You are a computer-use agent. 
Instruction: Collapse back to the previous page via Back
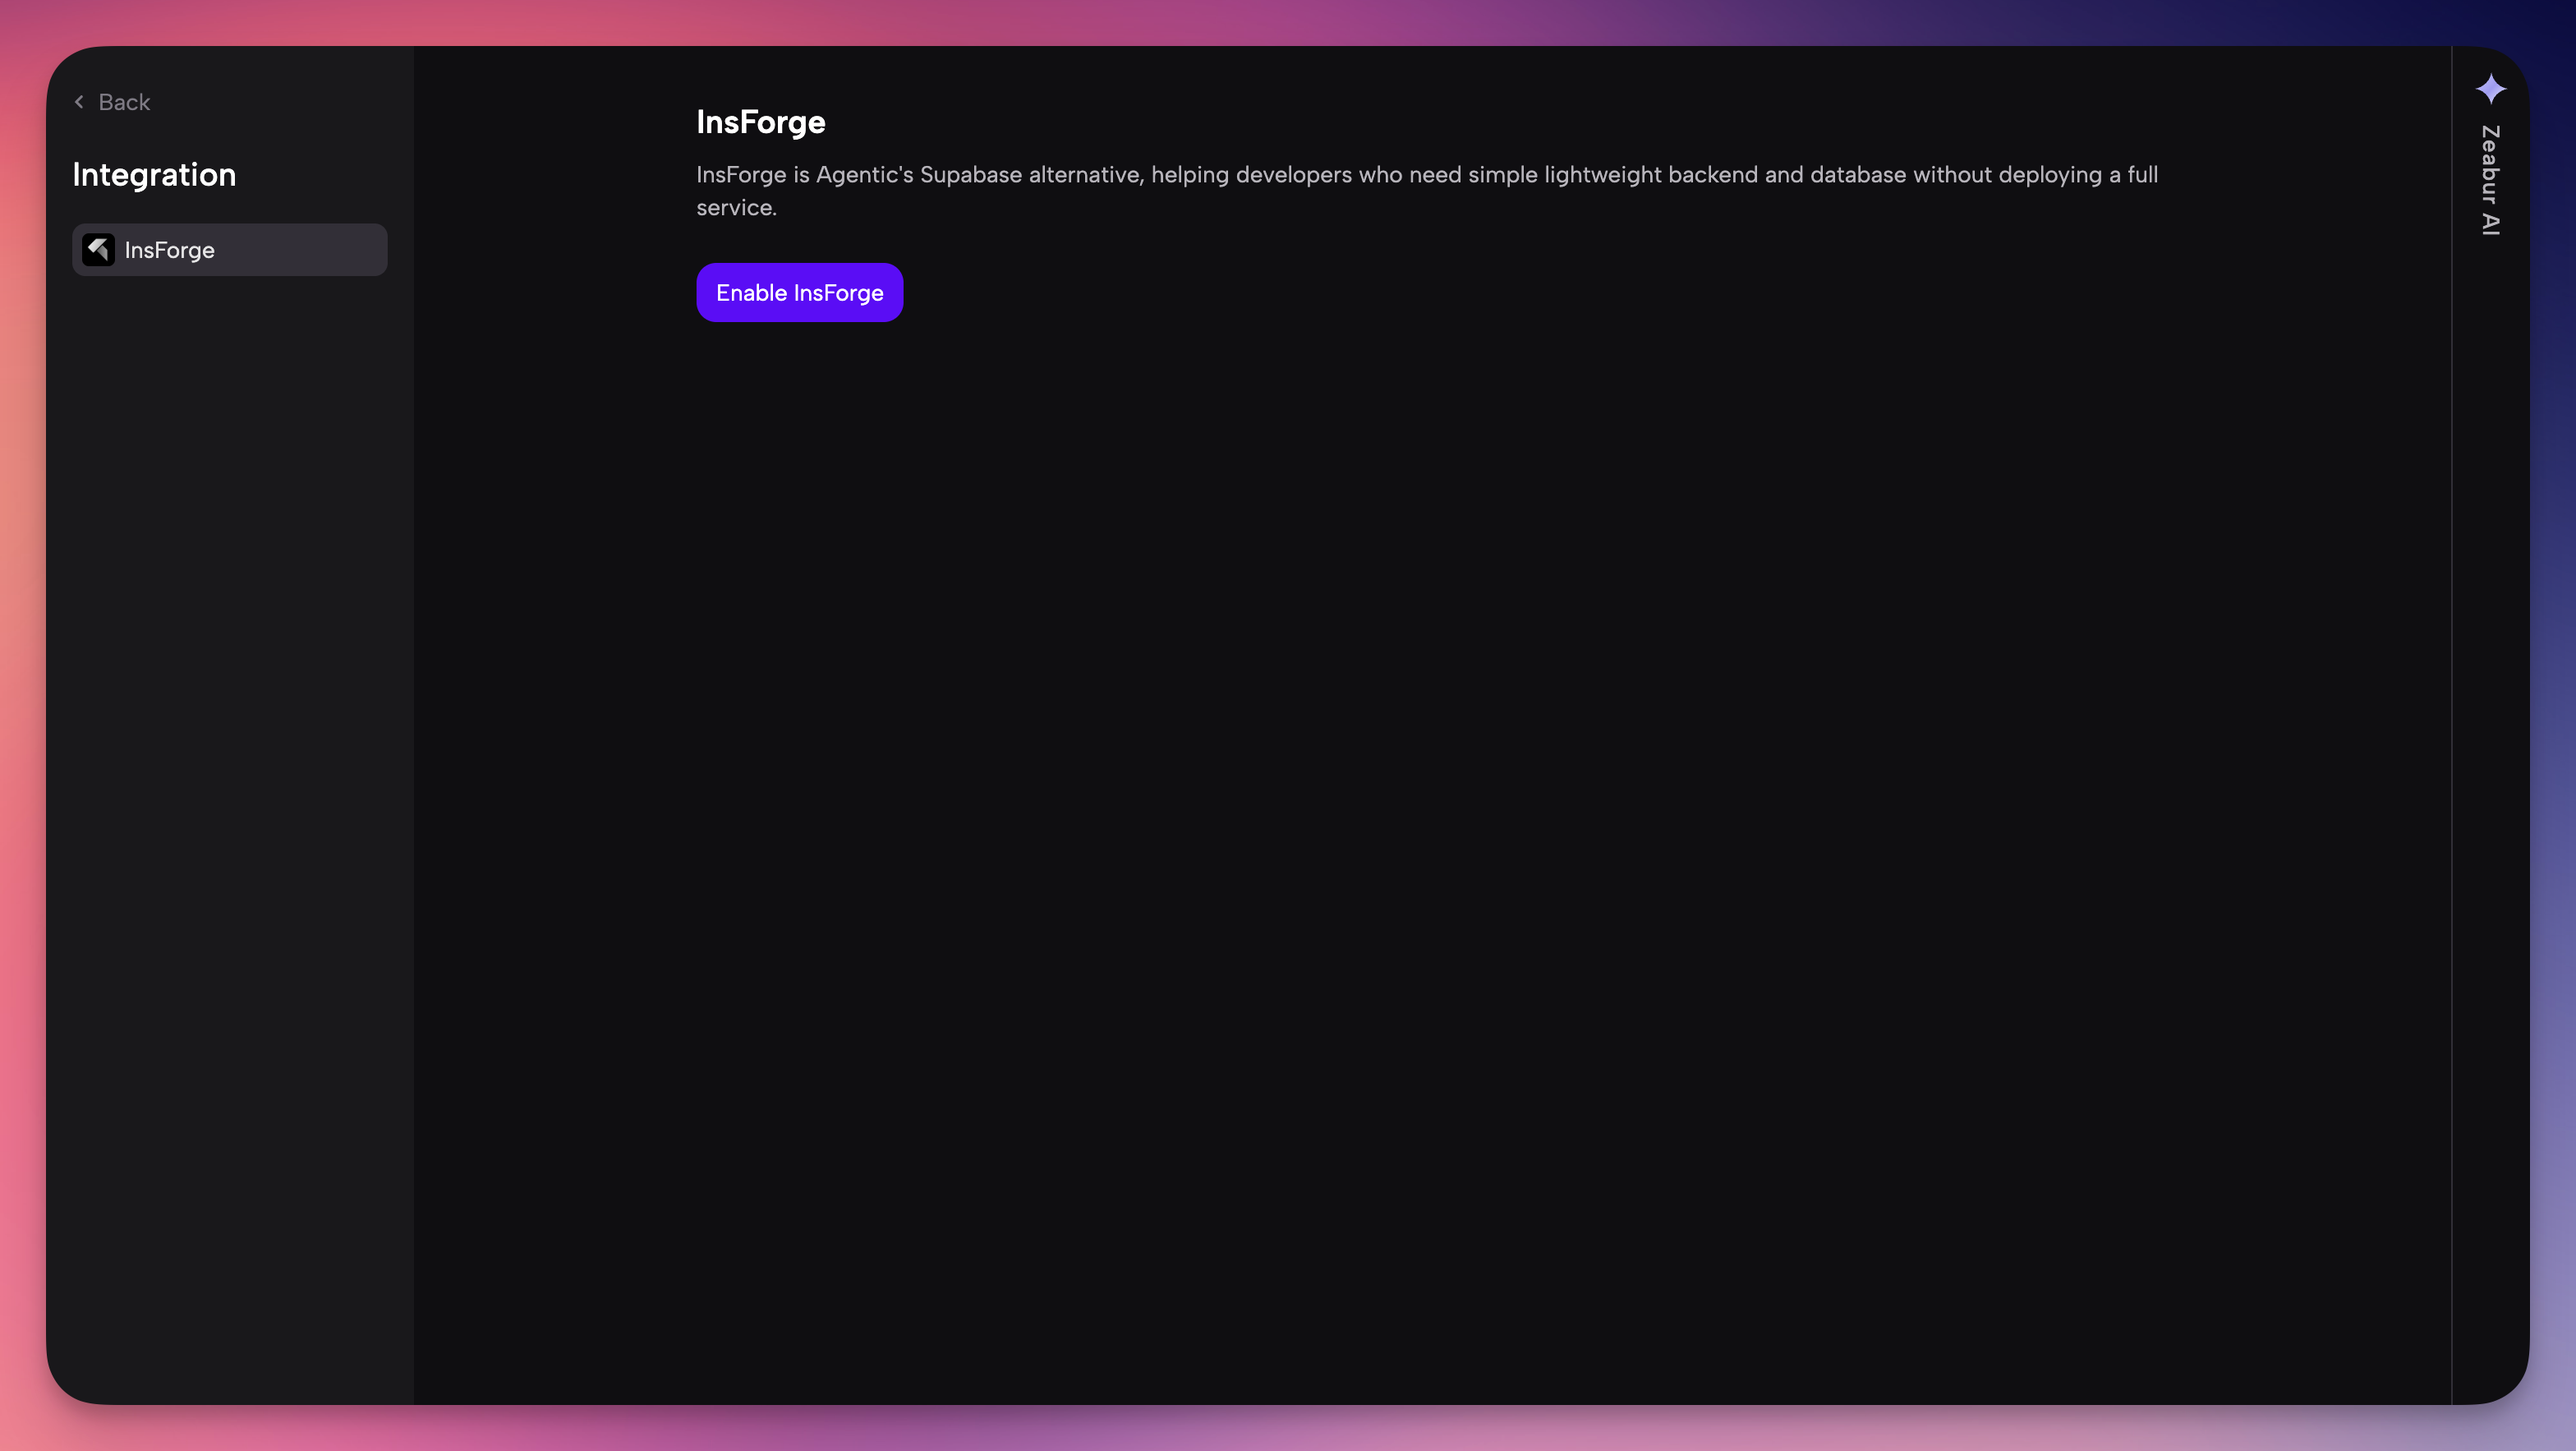[111, 101]
